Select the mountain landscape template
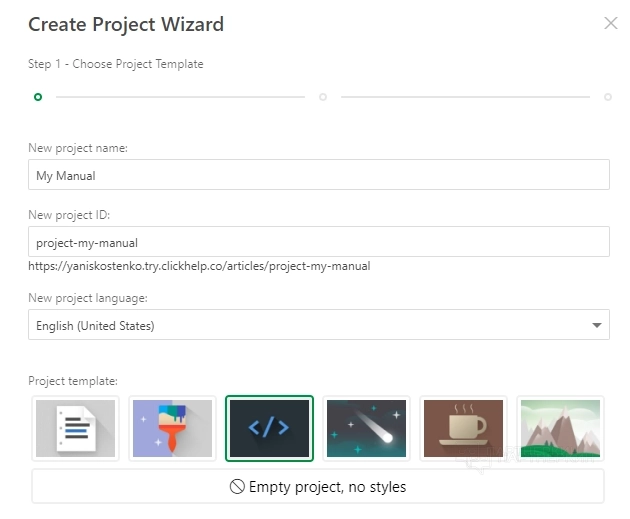This screenshot has width=630, height=519. 560,428
